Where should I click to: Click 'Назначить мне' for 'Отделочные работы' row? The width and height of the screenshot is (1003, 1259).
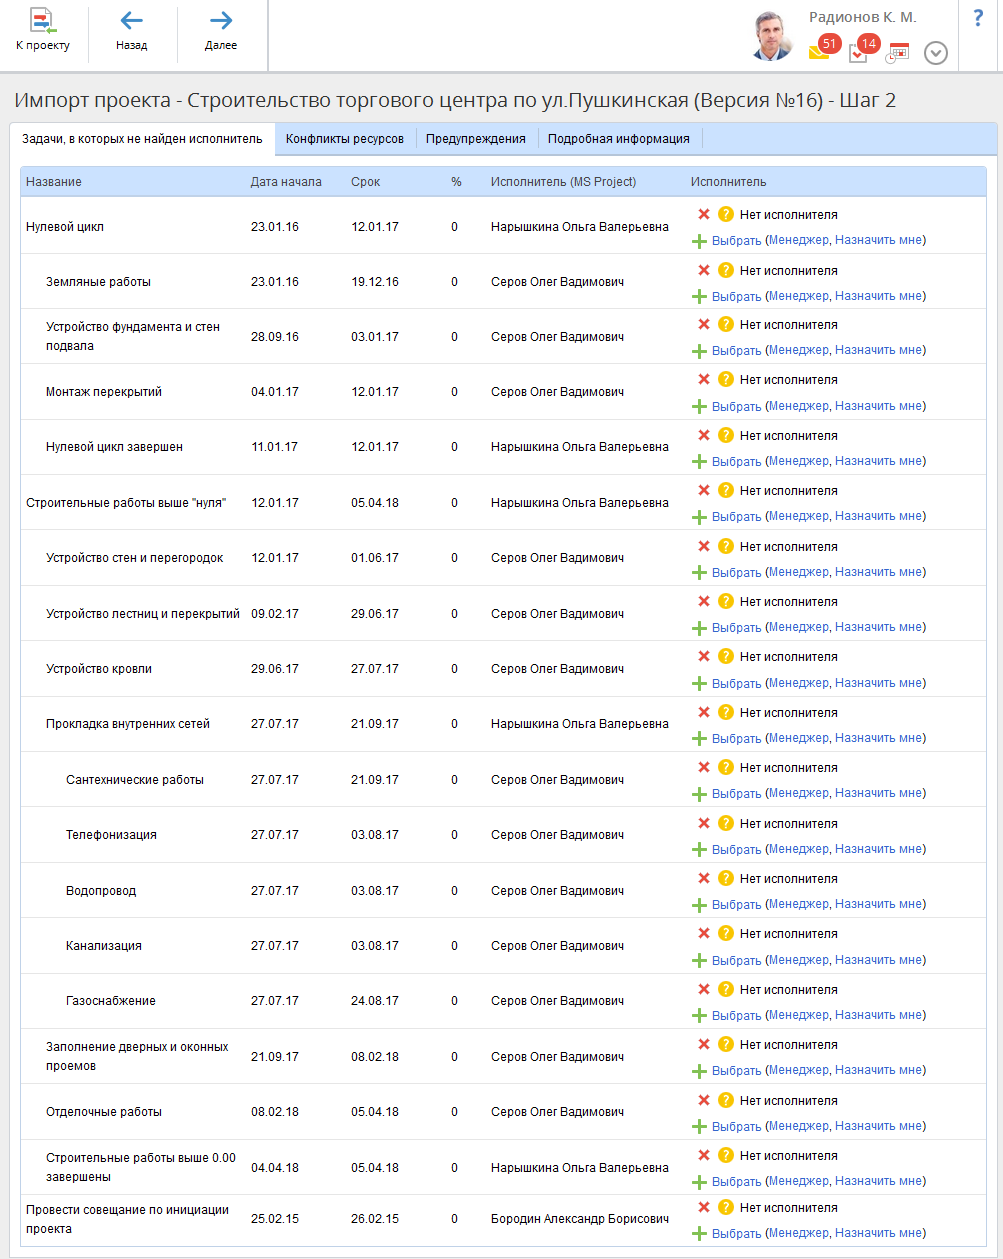pos(878,1126)
